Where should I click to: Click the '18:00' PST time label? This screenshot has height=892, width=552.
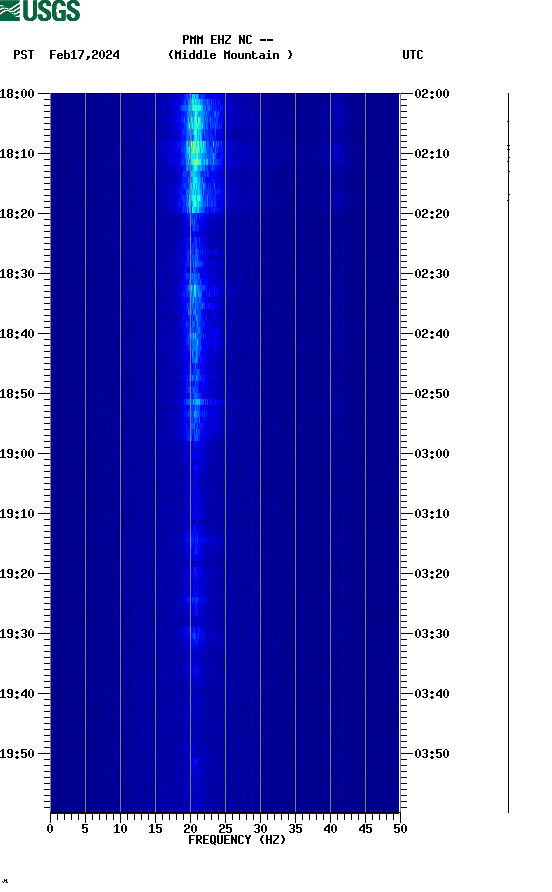tap(17, 94)
